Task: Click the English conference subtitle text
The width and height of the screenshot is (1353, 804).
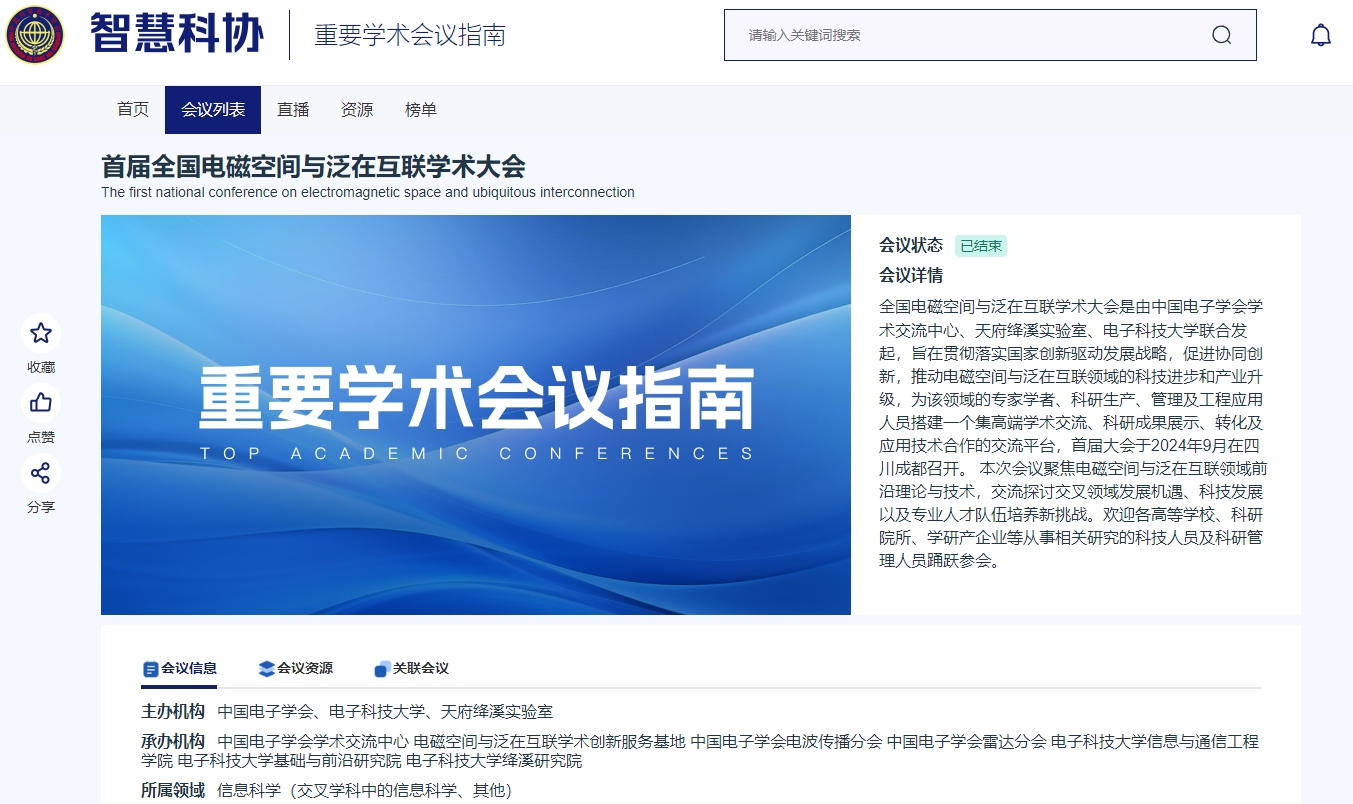Action: point(368,192)
